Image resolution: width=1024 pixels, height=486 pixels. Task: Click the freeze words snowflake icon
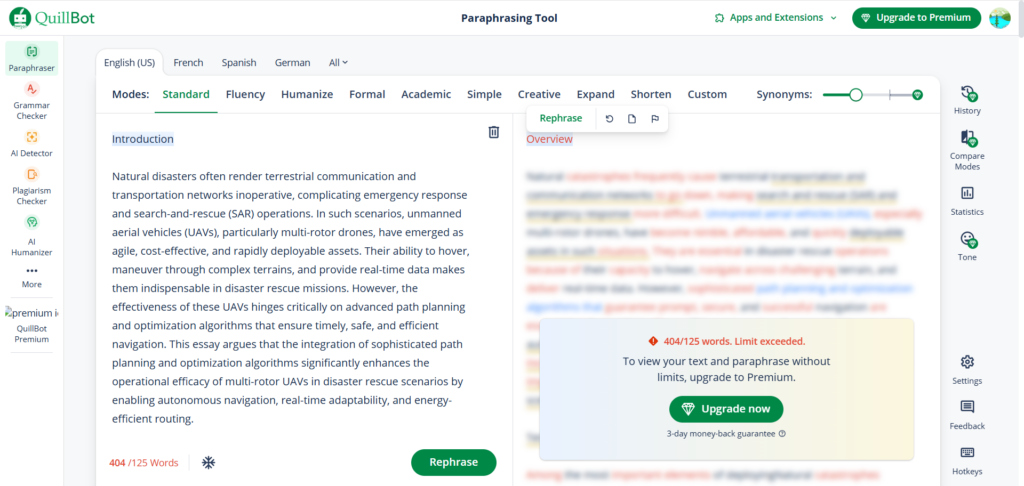click(208, 462)
